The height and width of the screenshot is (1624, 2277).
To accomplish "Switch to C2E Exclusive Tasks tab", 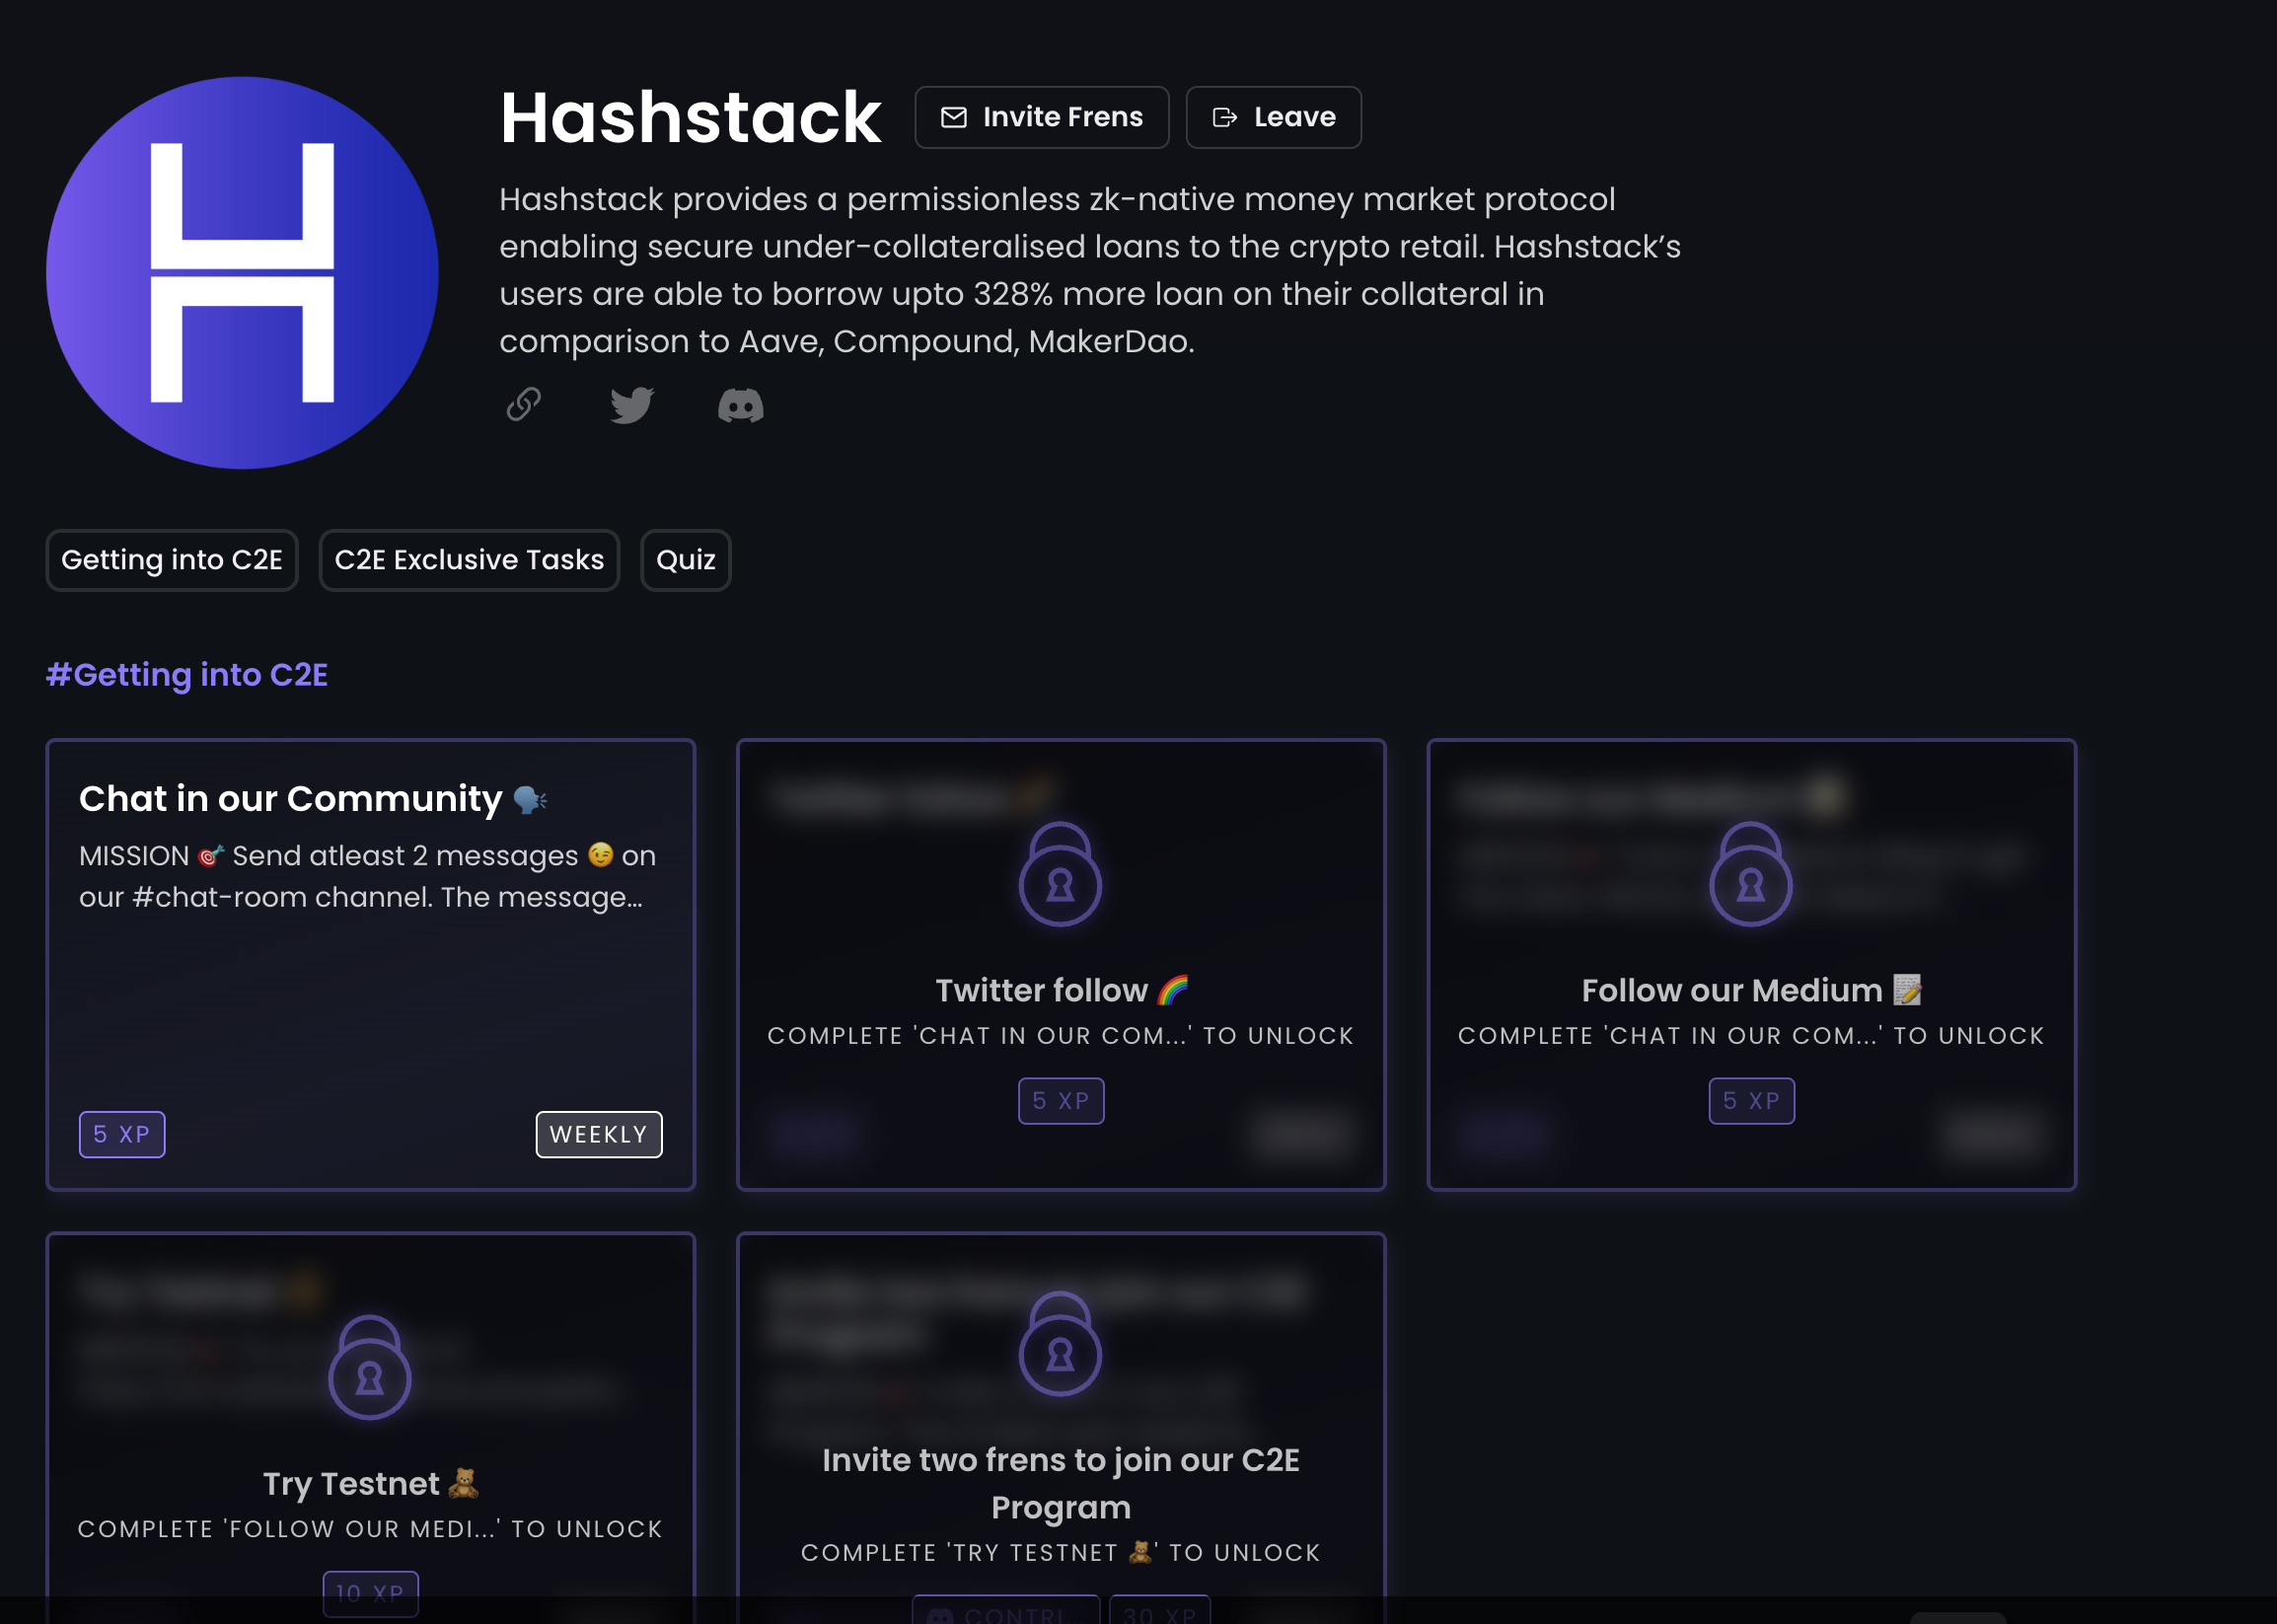I will (x=469, y=560).
